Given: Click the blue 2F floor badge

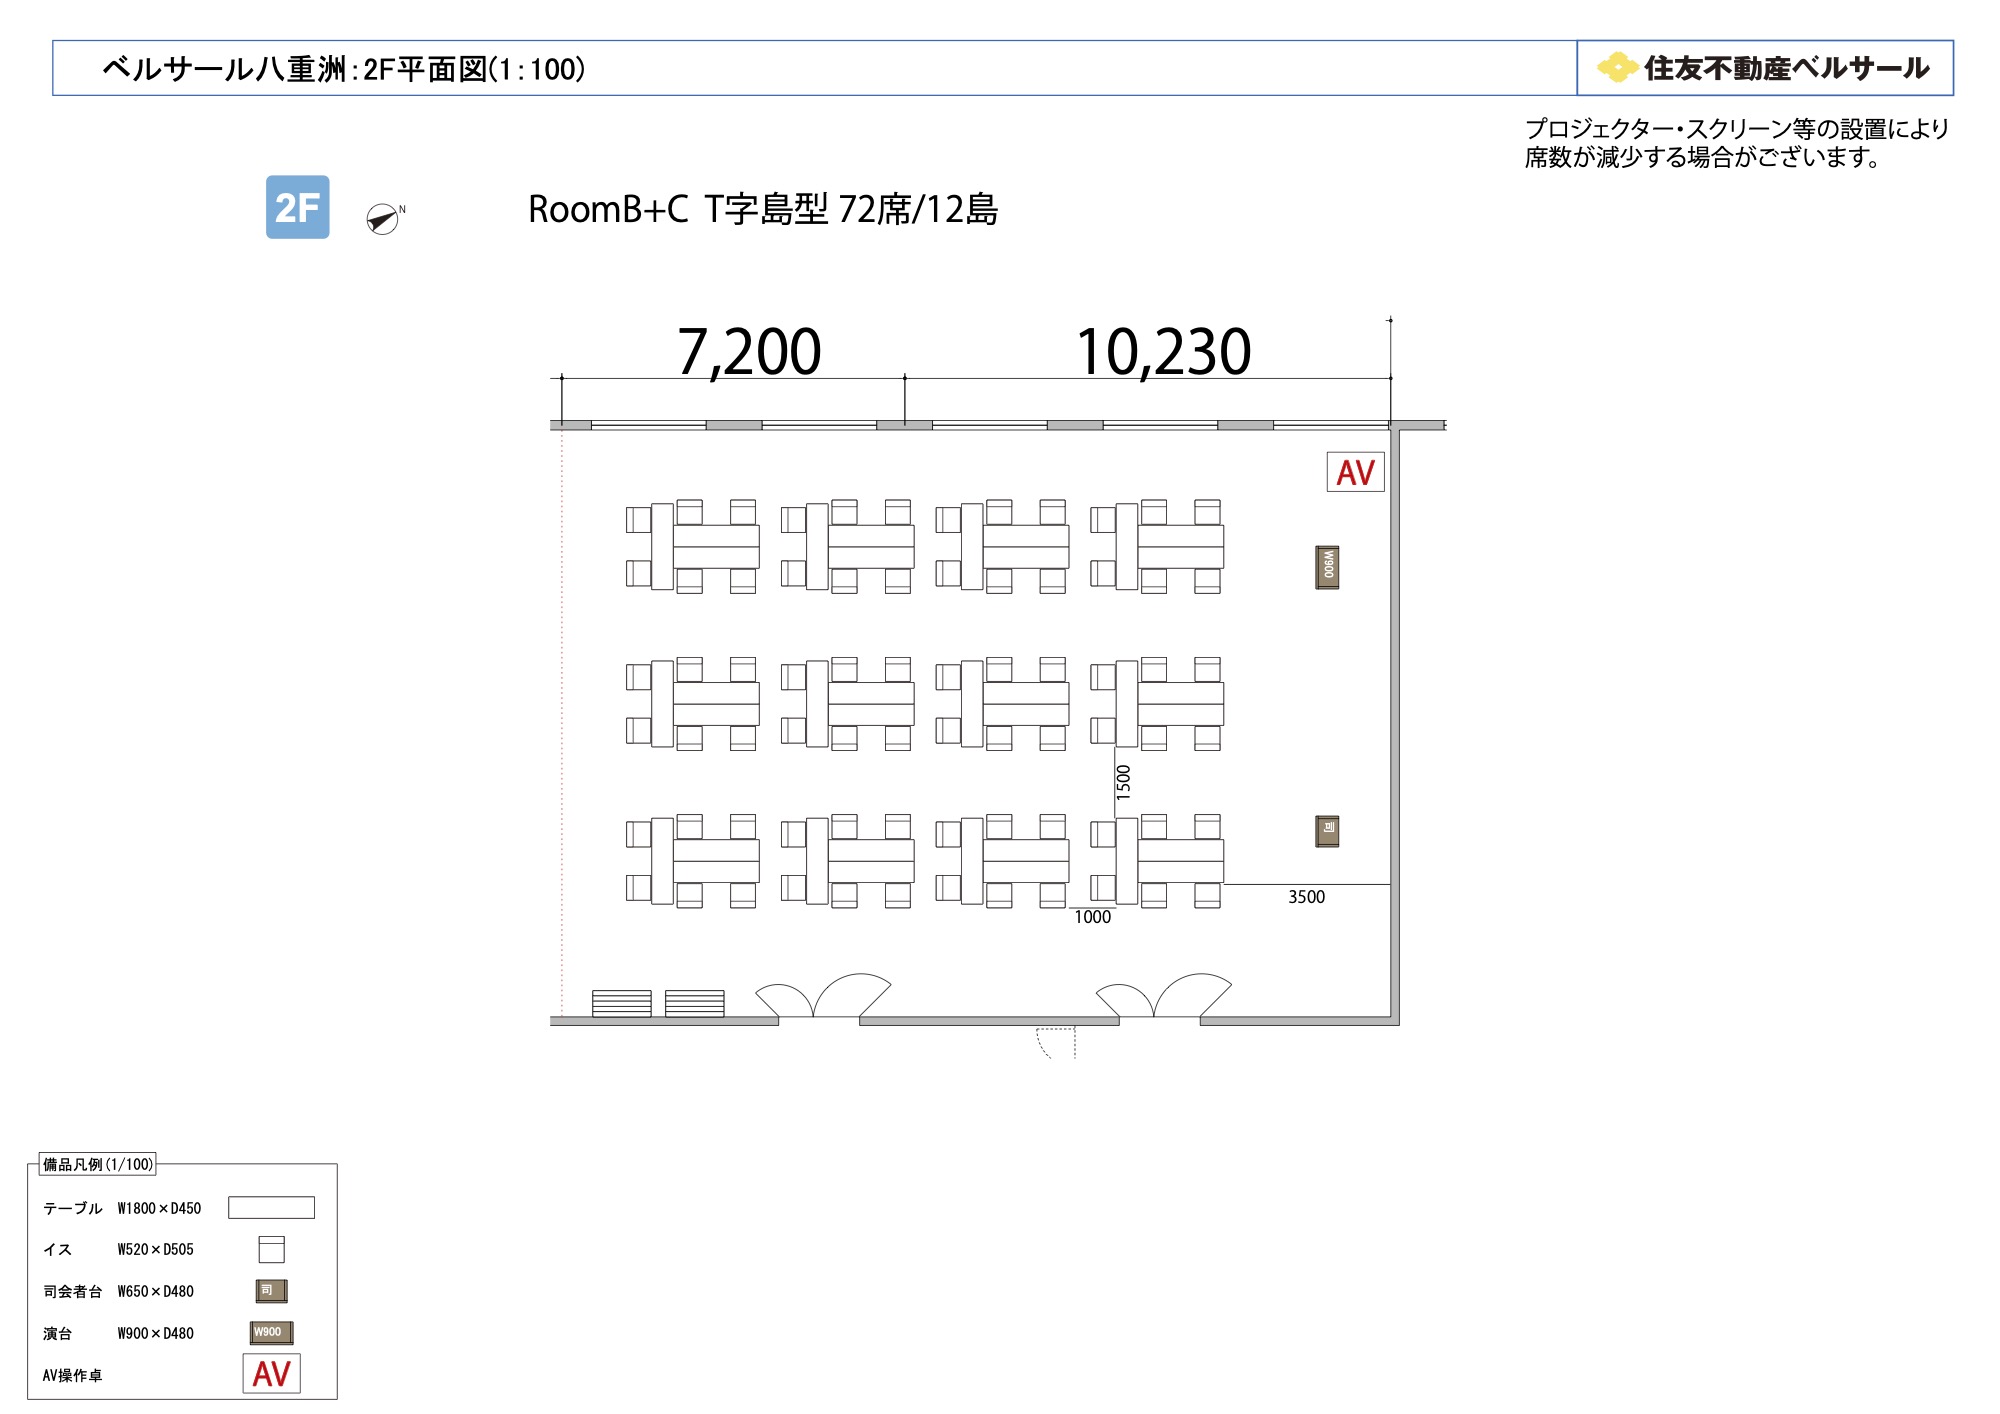Looking at the screenshot, I should click(x=297, y=207).
